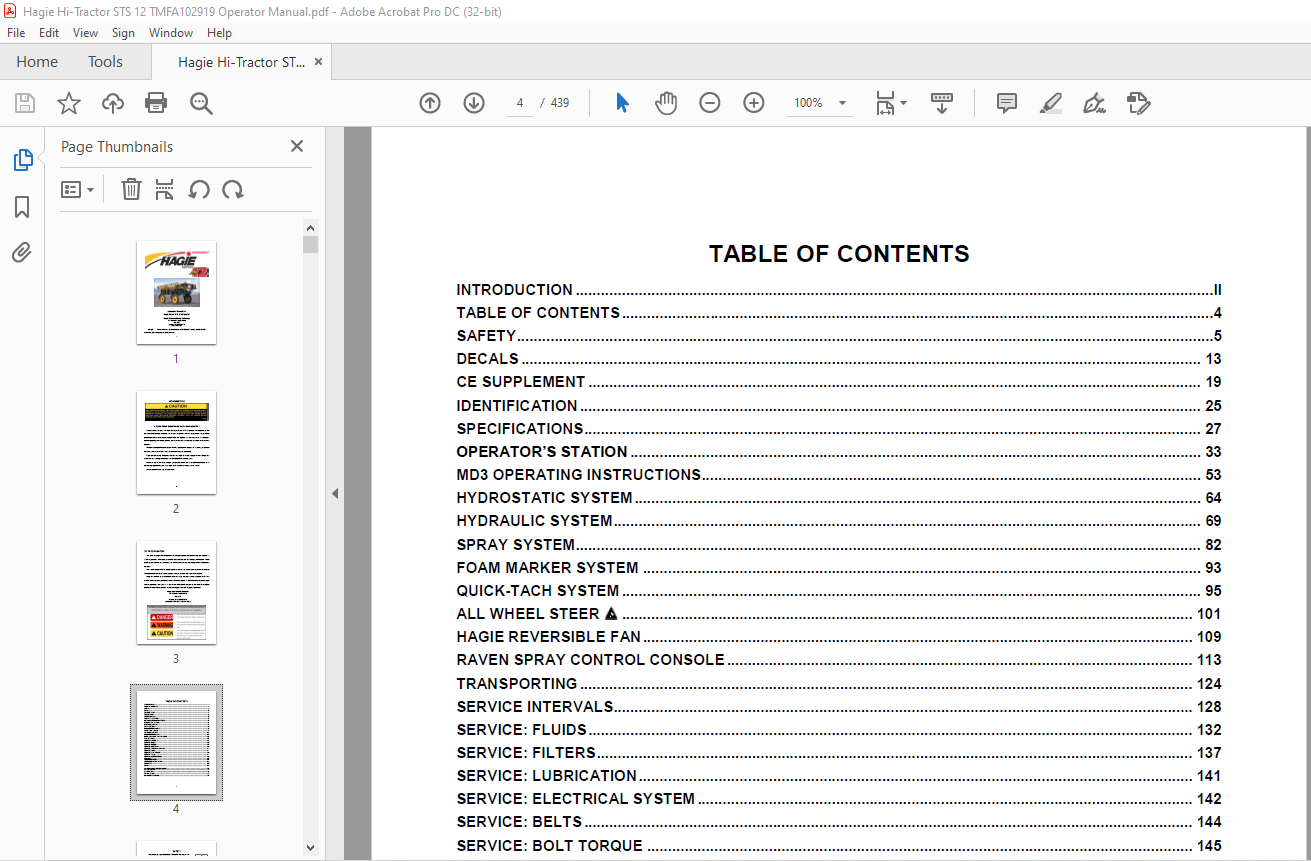Collapse the navigation pane arrow
Viewport: 1311px width, 861px height.
335,493
